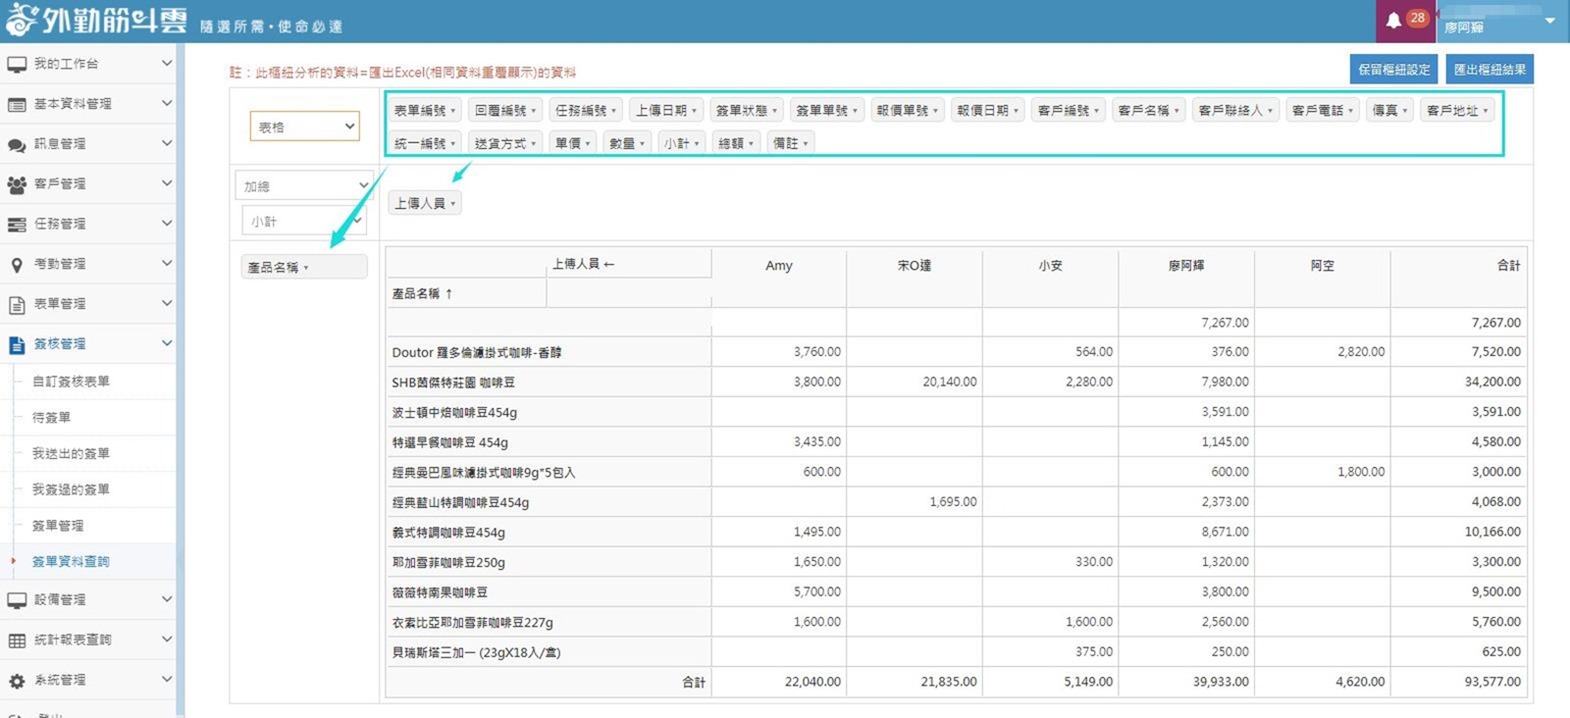The image size is (1570, 718).
Task: Click the monitor icon for 我的工作台
Action: point(17,64)
